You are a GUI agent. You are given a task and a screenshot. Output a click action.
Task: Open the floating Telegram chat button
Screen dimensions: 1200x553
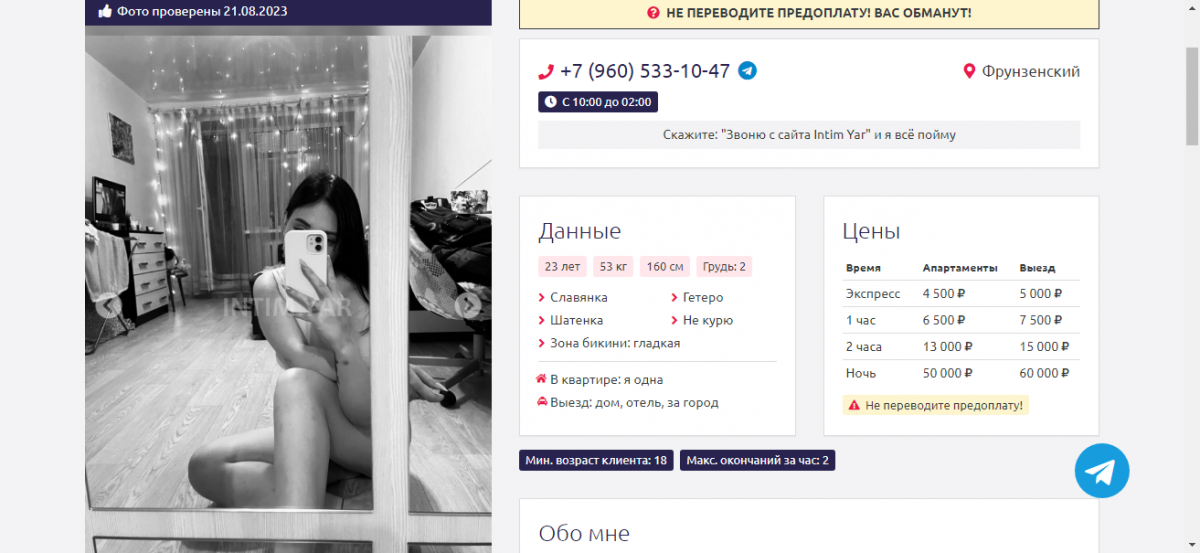[1102, 471]
